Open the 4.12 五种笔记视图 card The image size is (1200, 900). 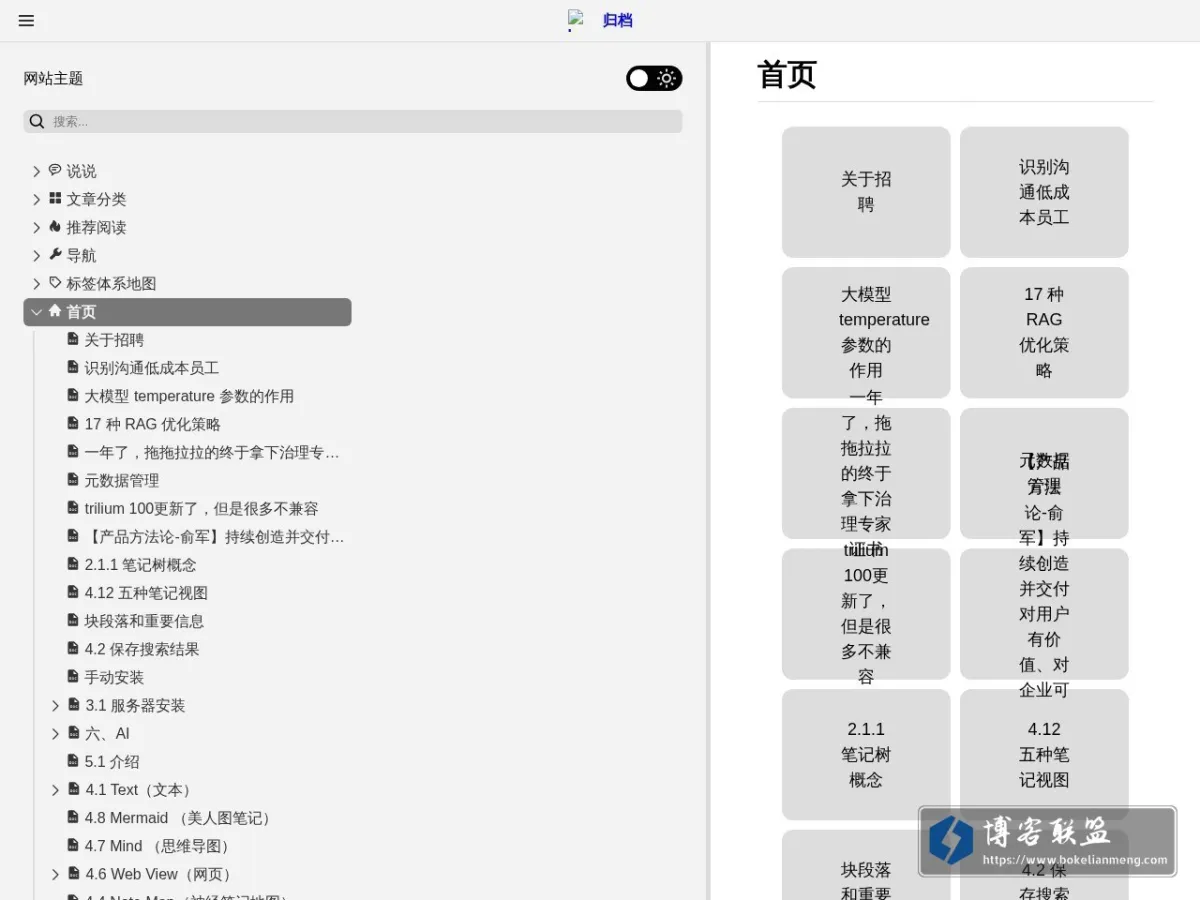point(1044,754)
